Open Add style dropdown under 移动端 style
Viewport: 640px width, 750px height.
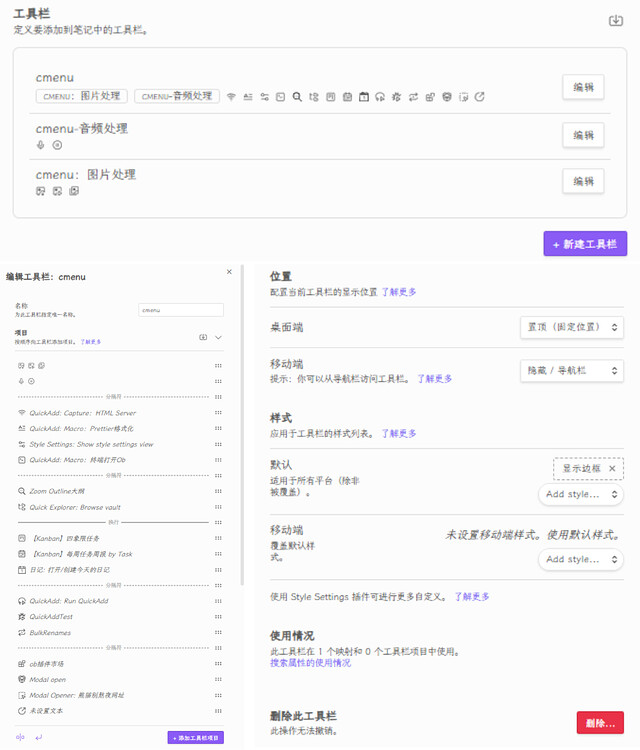[x=581, y=559]
